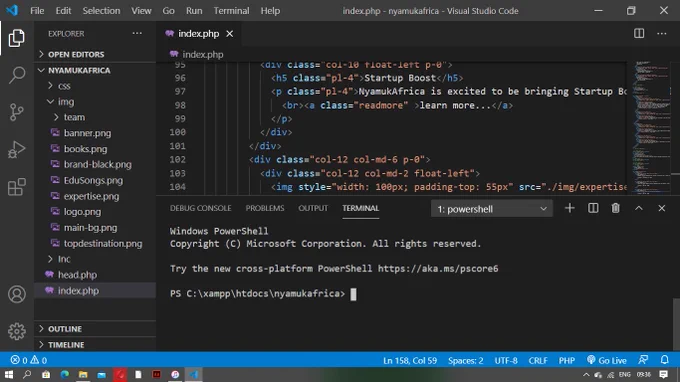The width and height of the screenshot is (680, 382).
Task: Select the Terminal panel tab
Action: [x=360, y=208]
